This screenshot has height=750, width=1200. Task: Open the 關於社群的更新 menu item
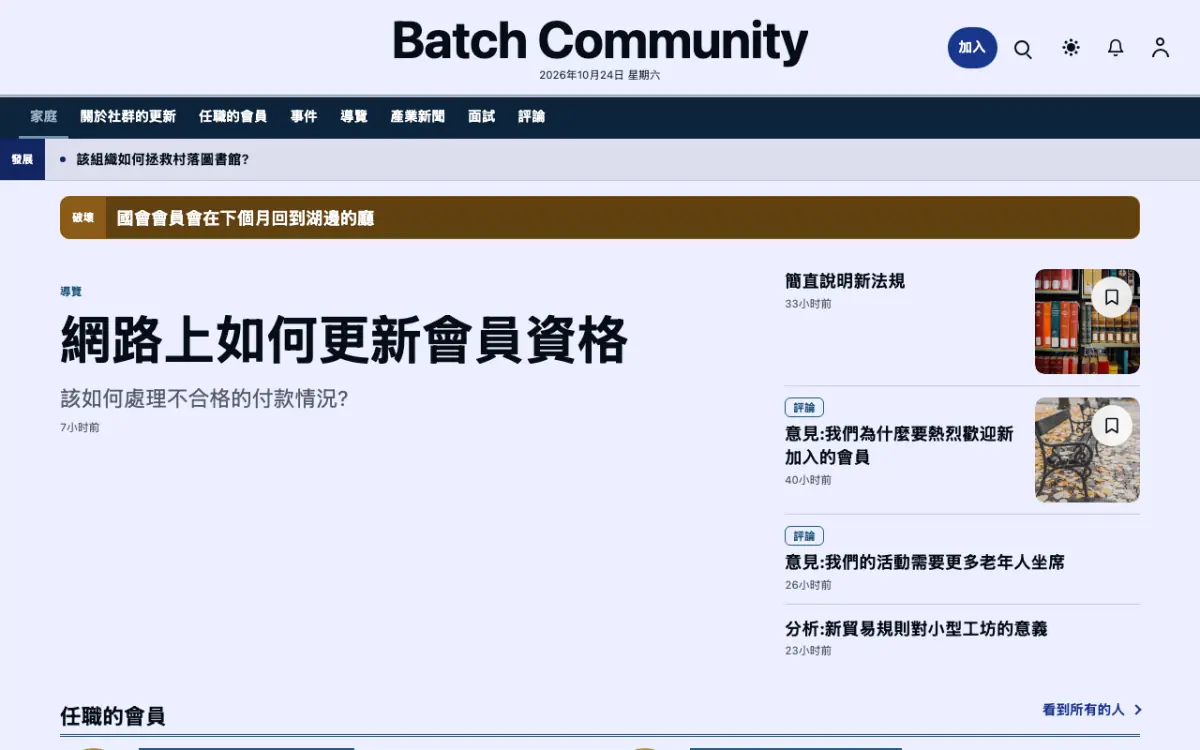click(x=128, y=117)
